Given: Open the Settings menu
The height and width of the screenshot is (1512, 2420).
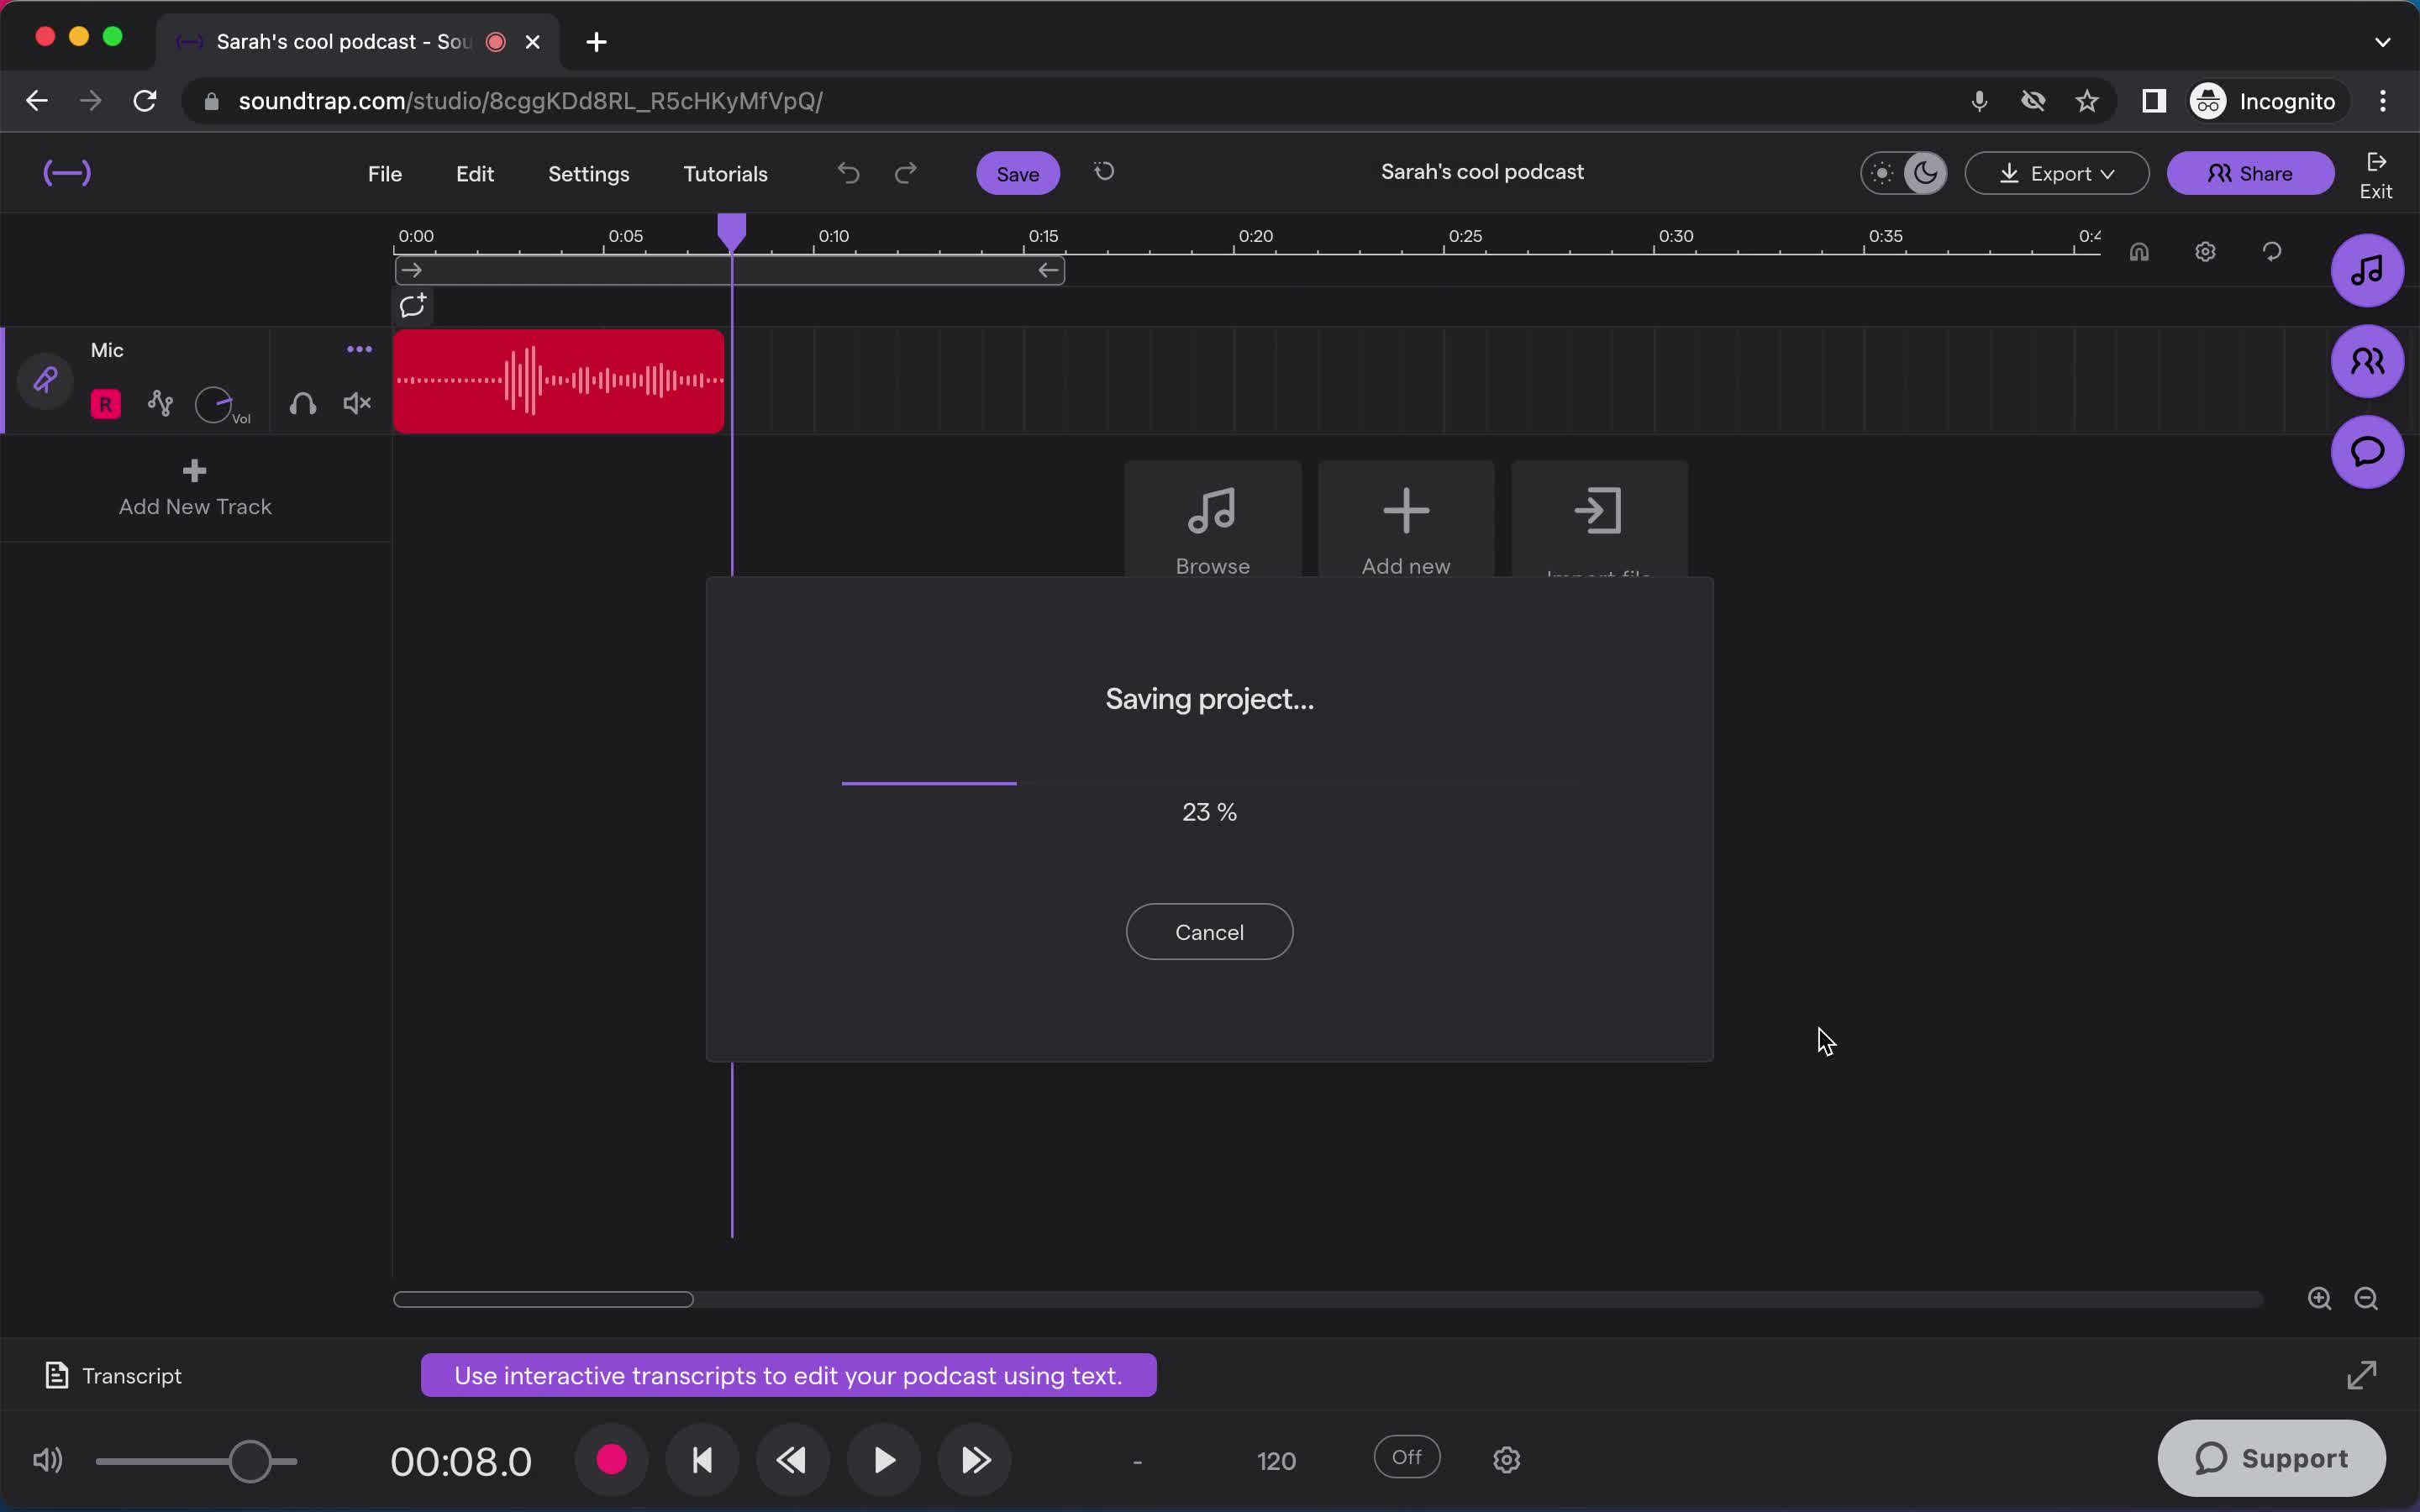Looking at the screenshot, I should (x=589, y=172).
